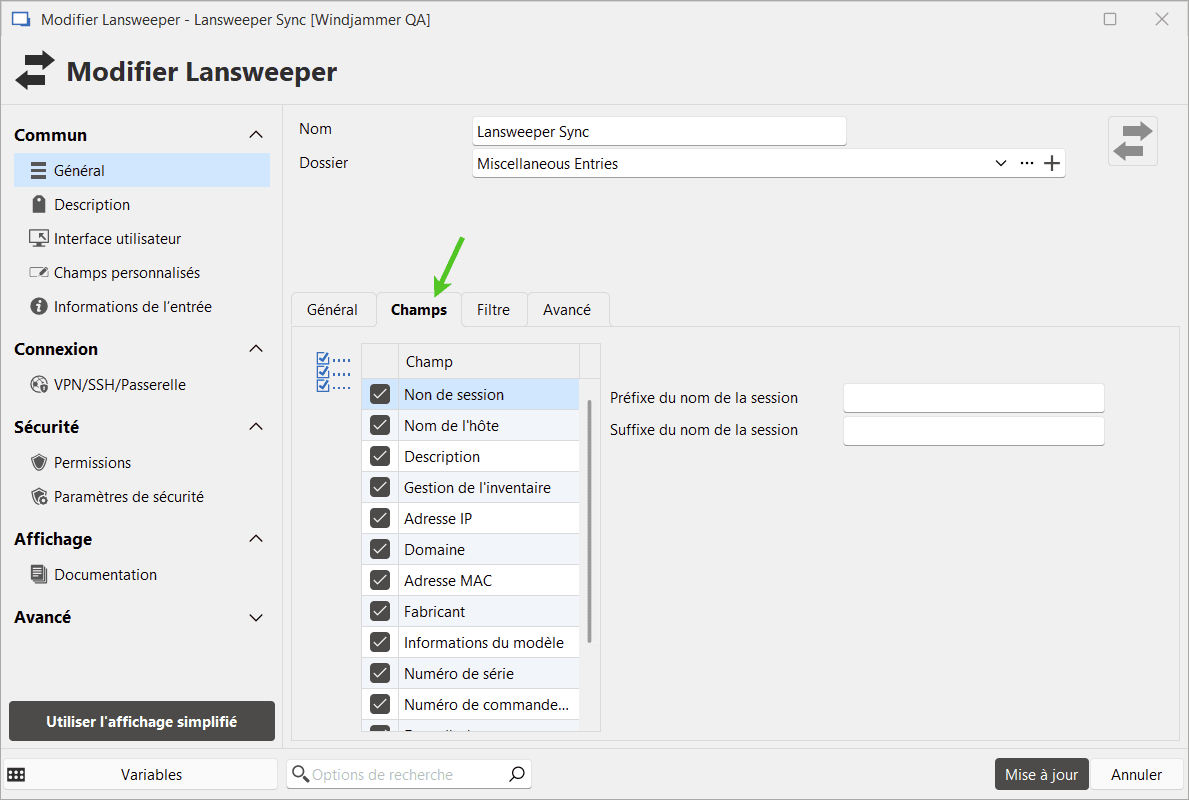Click Suffixe du nom de la session field
This screenshot has height=800, width=1189.
pyautogui.click(x=974, y=430)
